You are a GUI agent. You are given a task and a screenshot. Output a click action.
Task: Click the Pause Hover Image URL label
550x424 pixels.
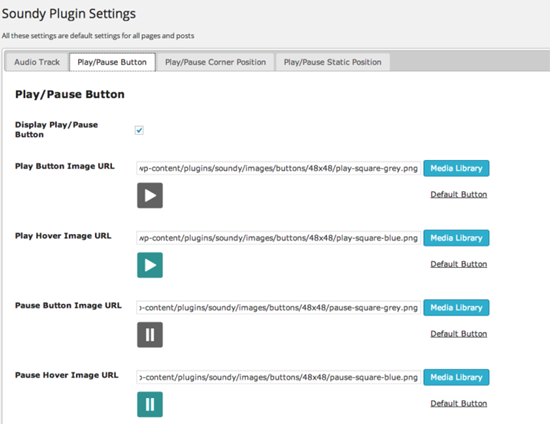coord(67,375)
